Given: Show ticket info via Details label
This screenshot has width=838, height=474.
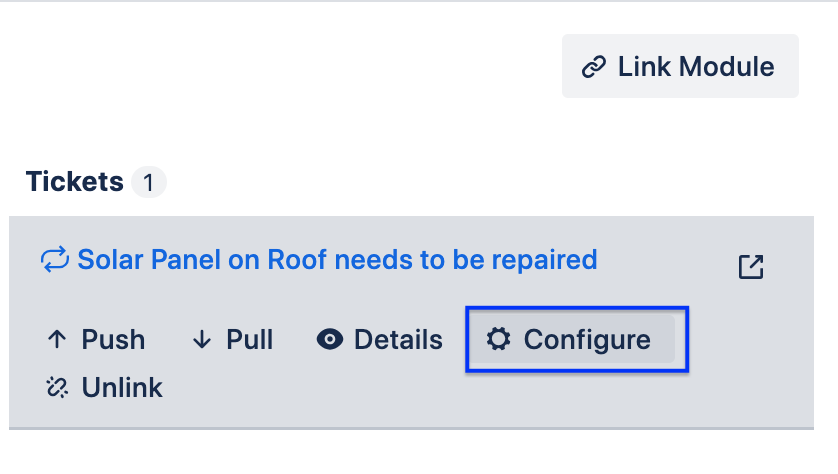Looking at the screenshot, I should pyautogui.click(x=398, y=340).
